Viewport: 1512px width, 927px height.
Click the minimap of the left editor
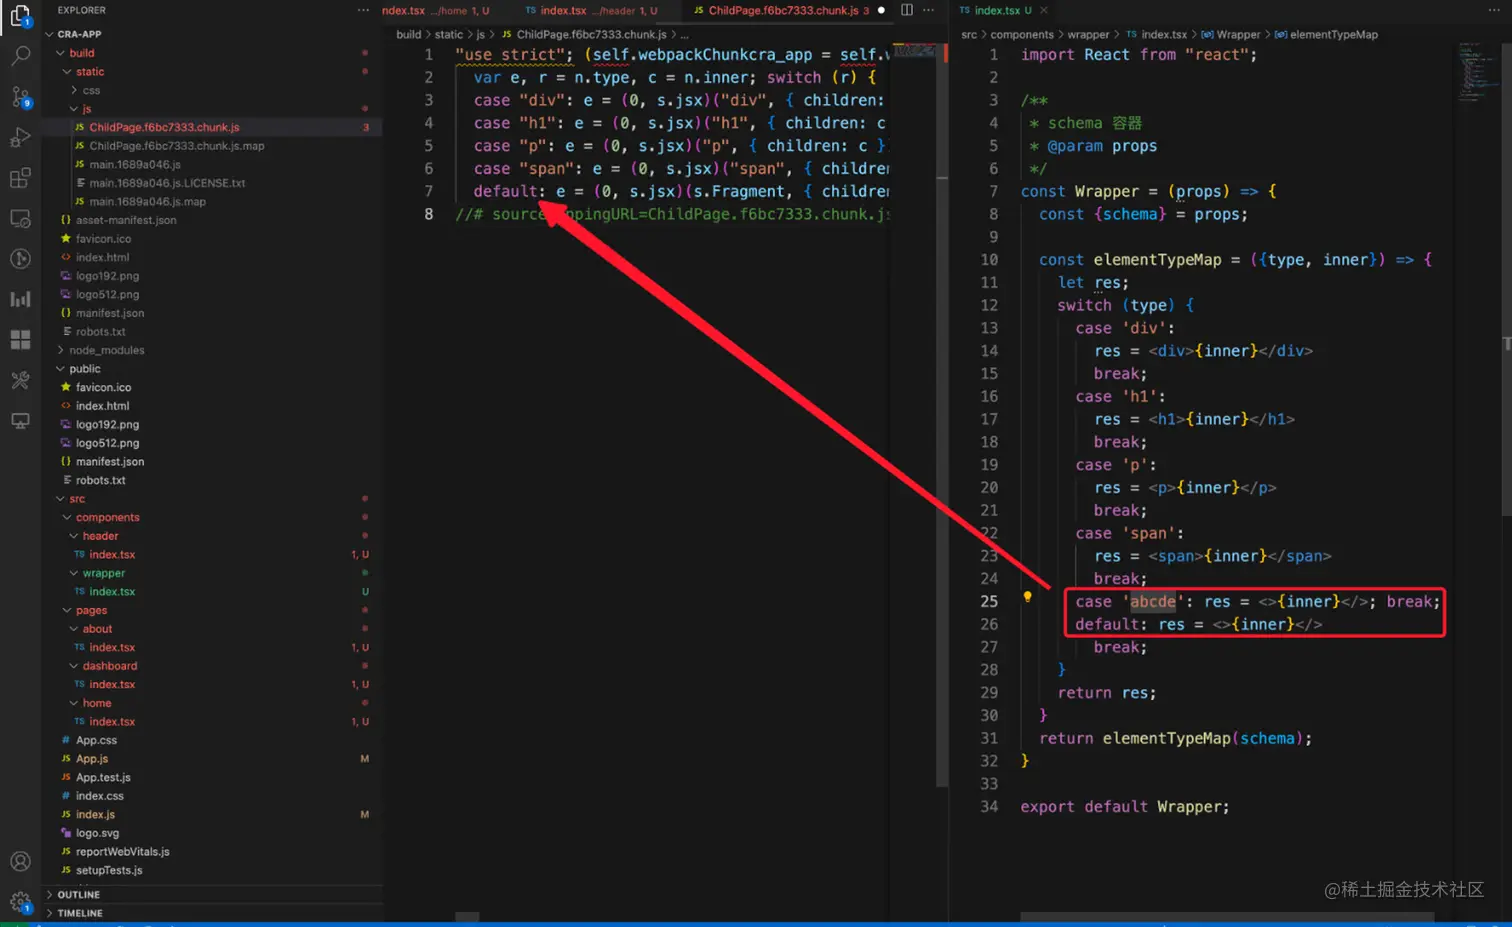click(x=914, y=50)
